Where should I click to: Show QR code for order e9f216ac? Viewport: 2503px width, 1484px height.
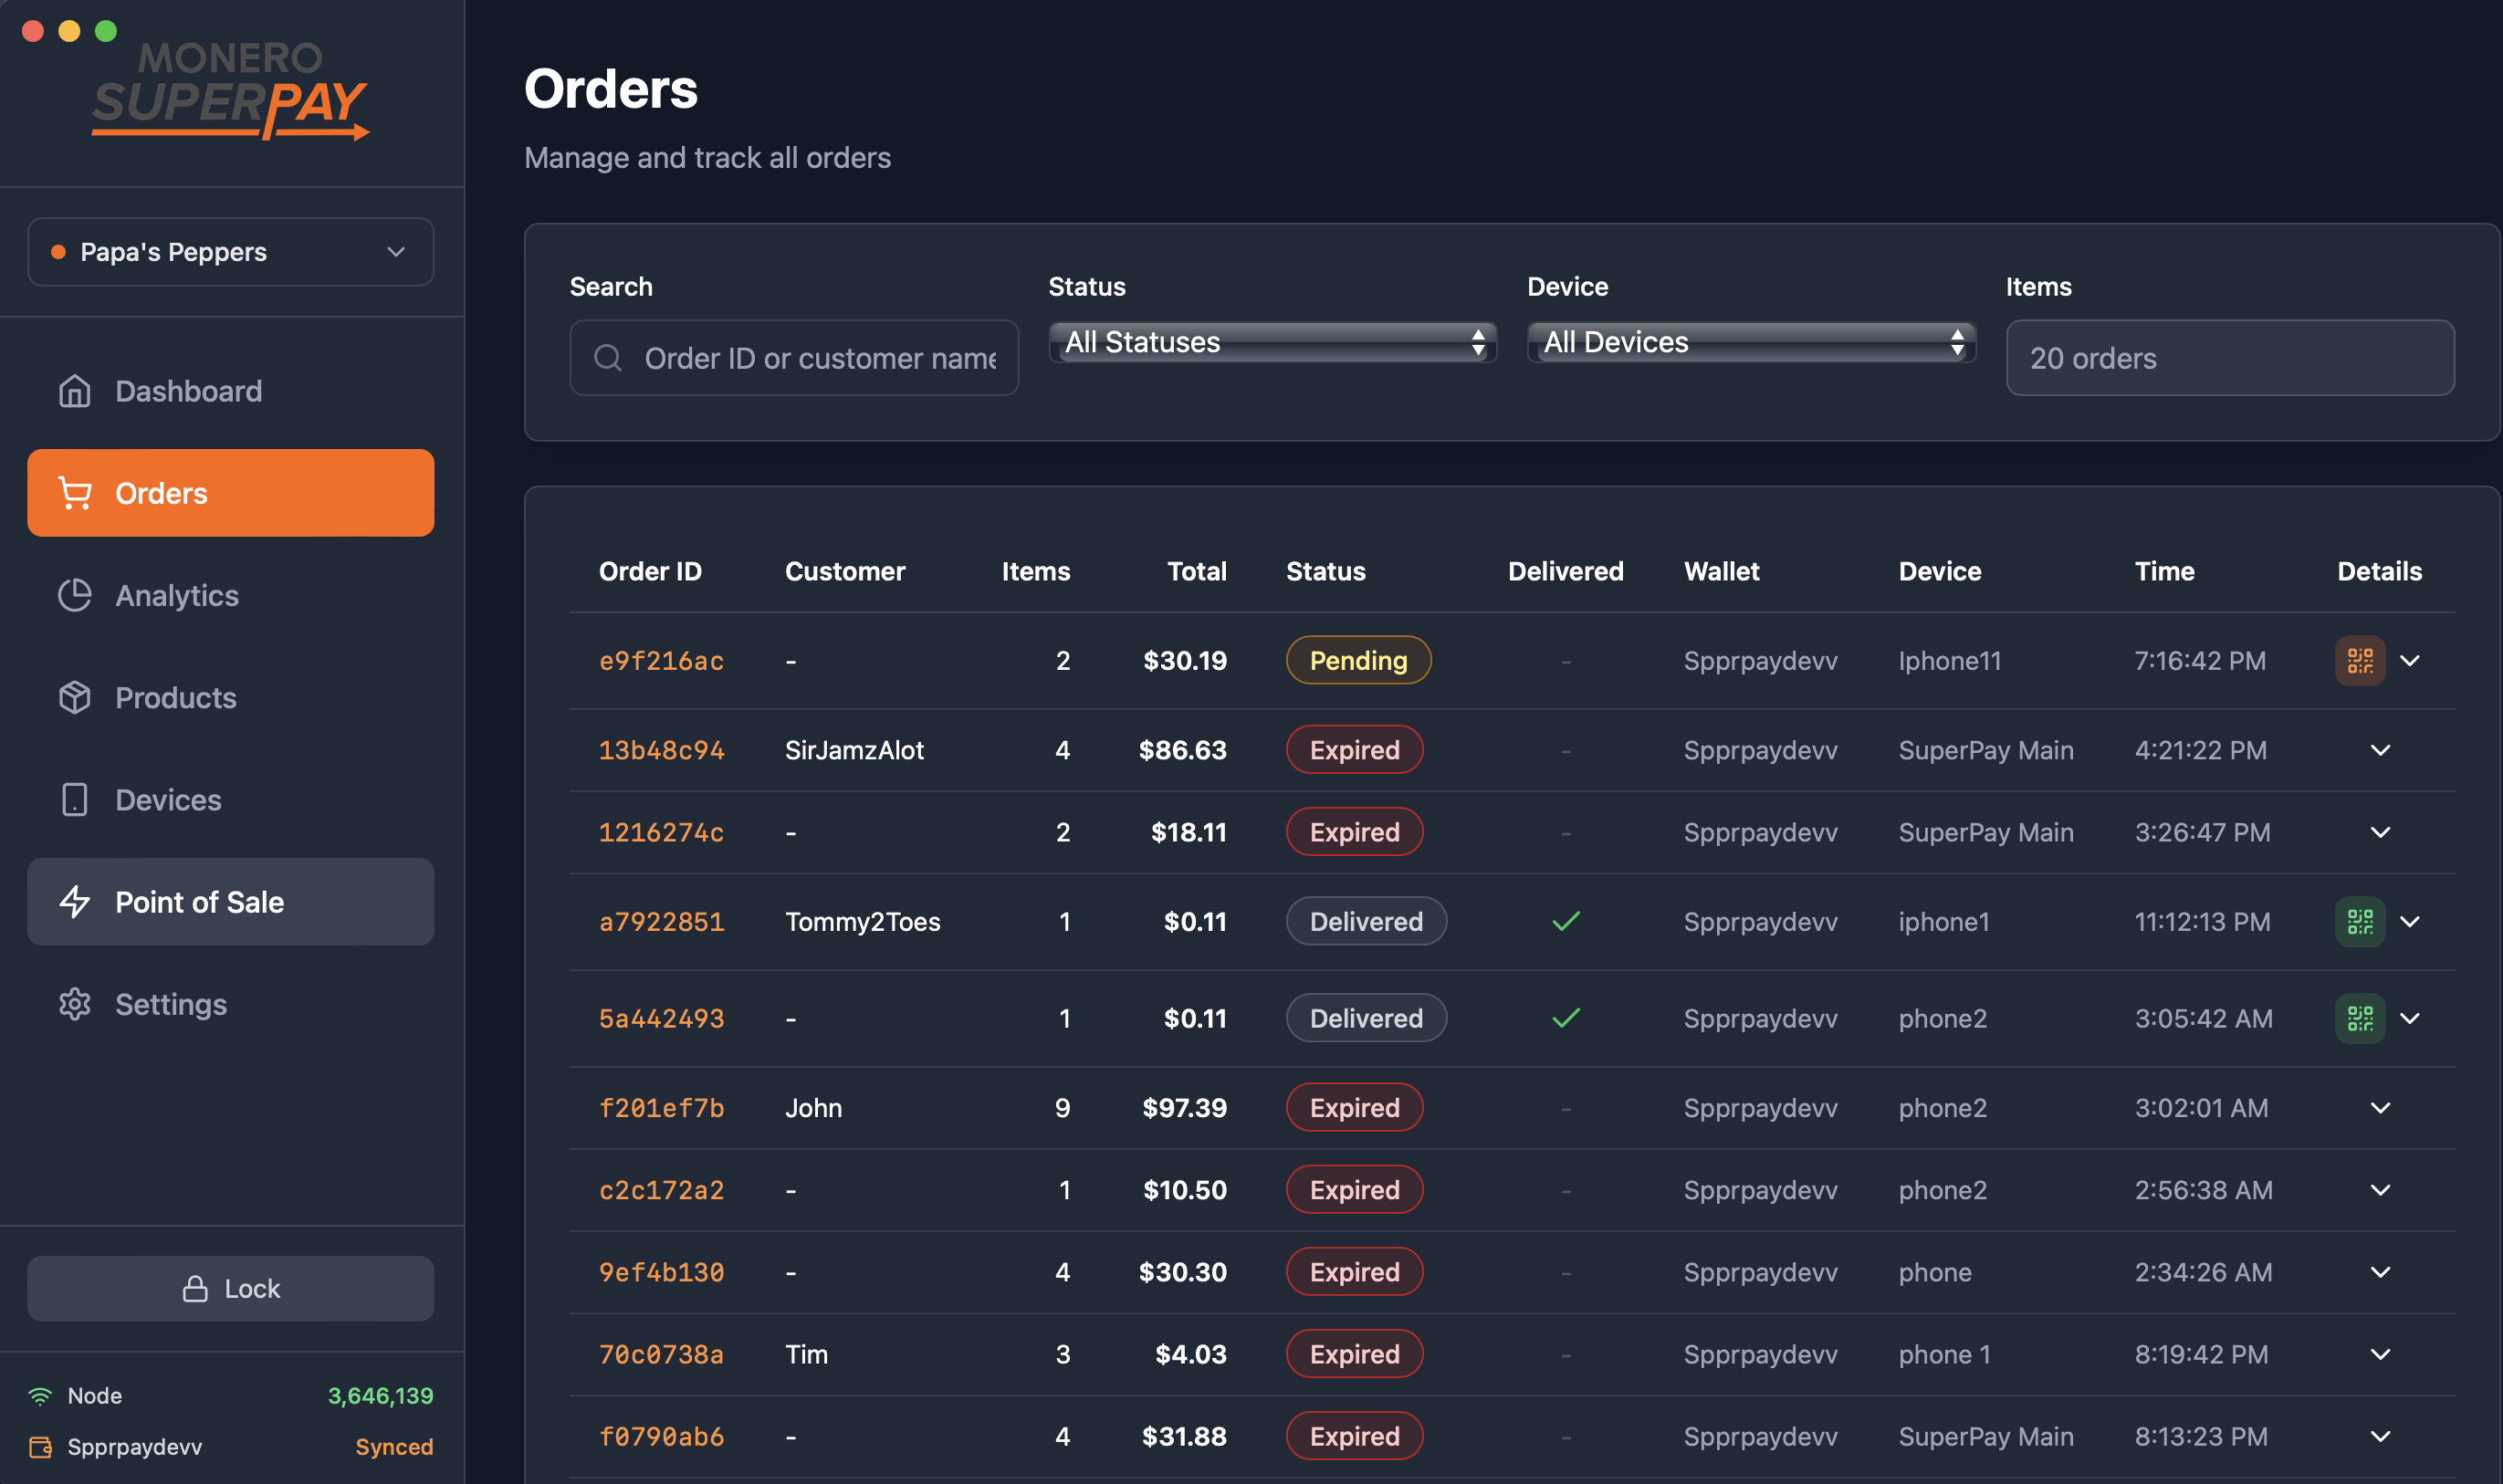point(2359,660)
